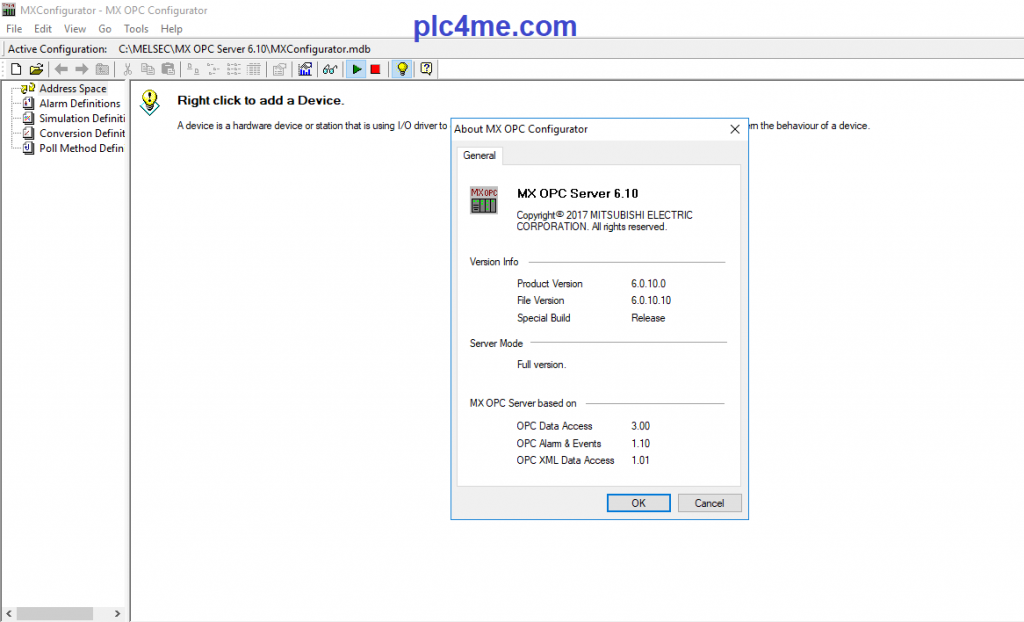Click the tree panel scrollbar right arrow

coord(117,613)
